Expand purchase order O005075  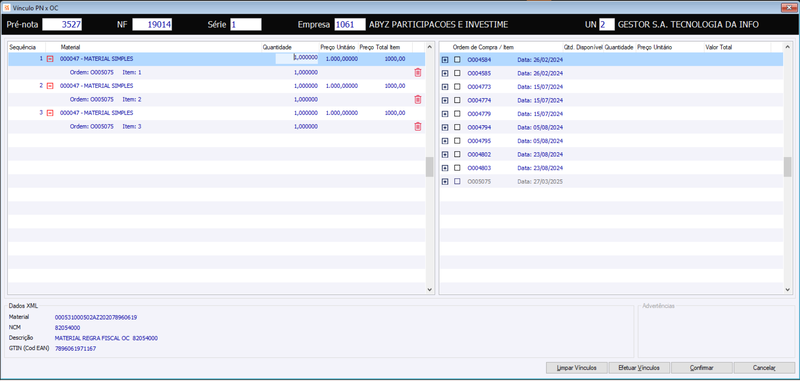pyautogui.click(x=445, y=182)
